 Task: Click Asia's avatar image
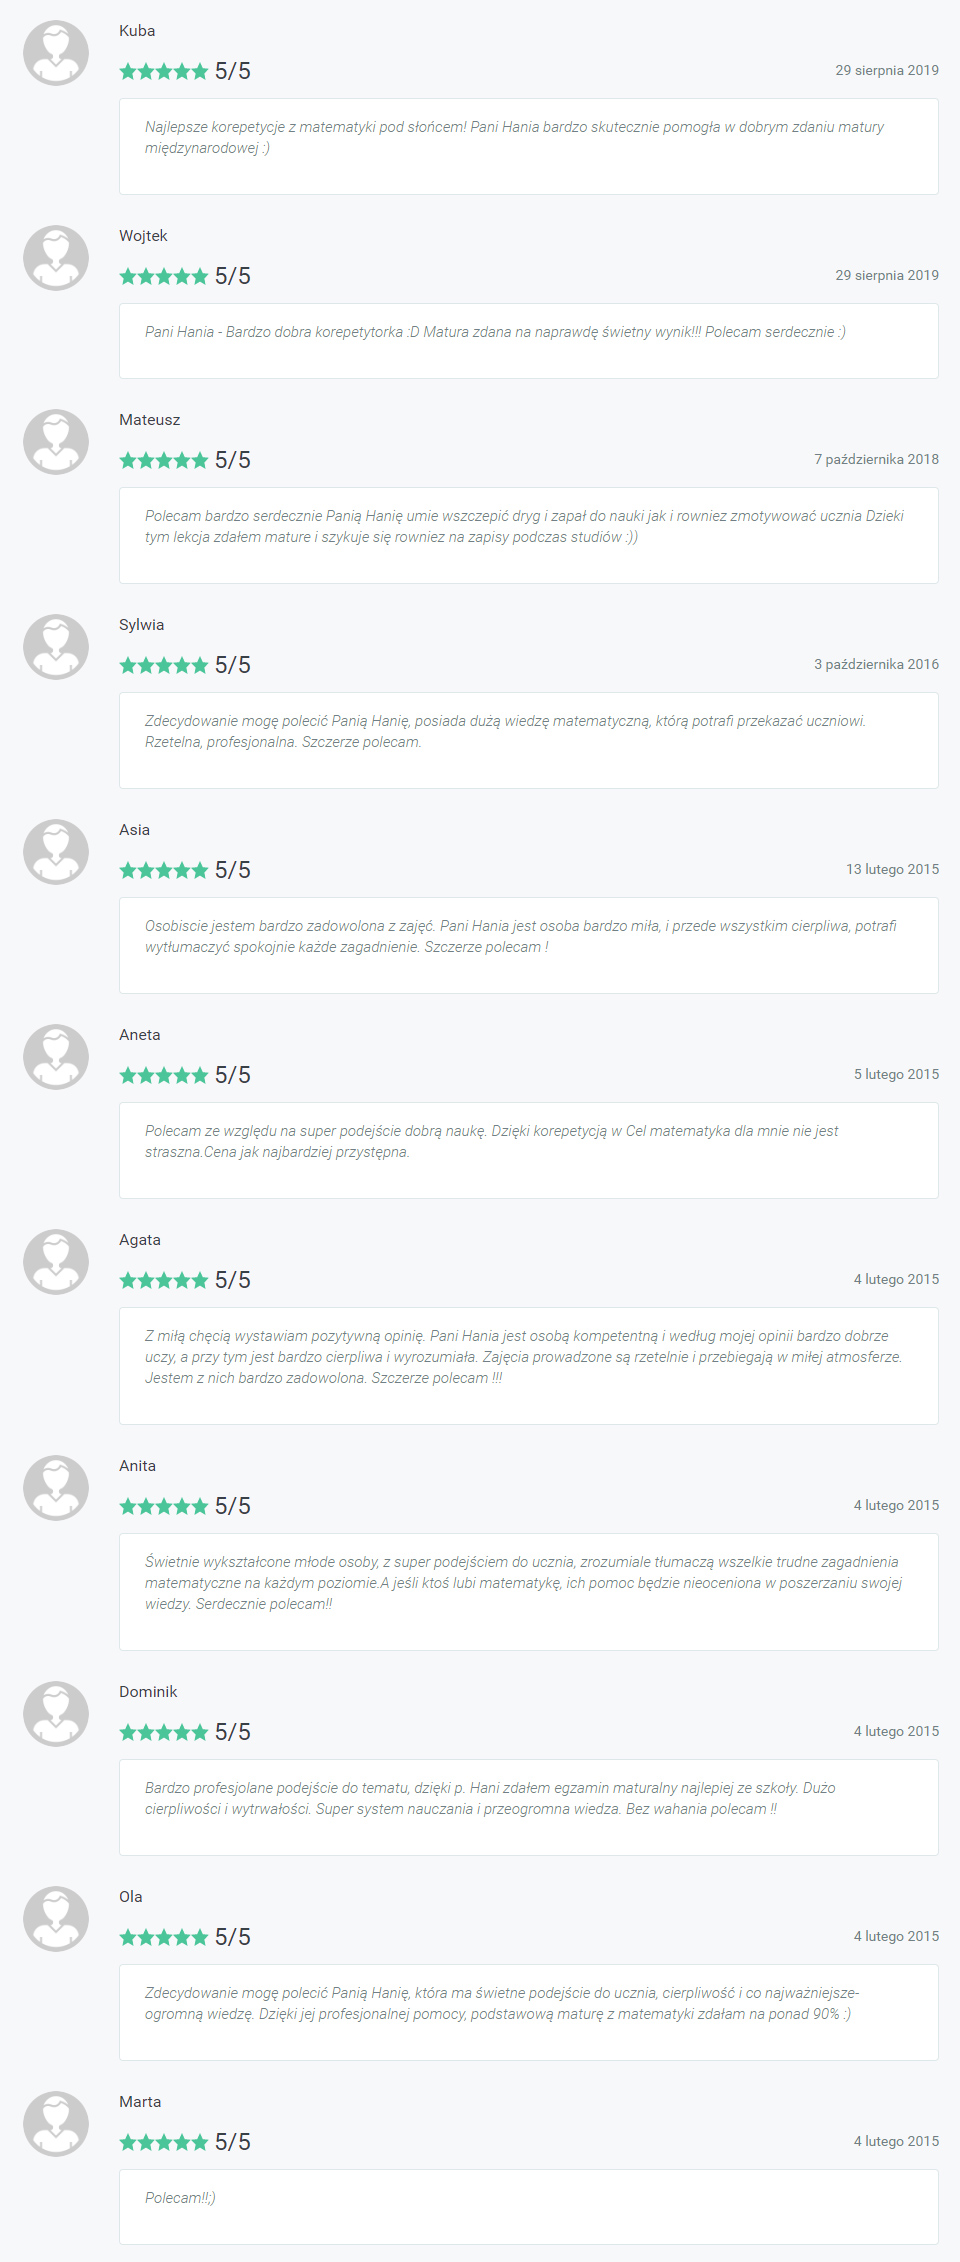(x=56, y=852)
